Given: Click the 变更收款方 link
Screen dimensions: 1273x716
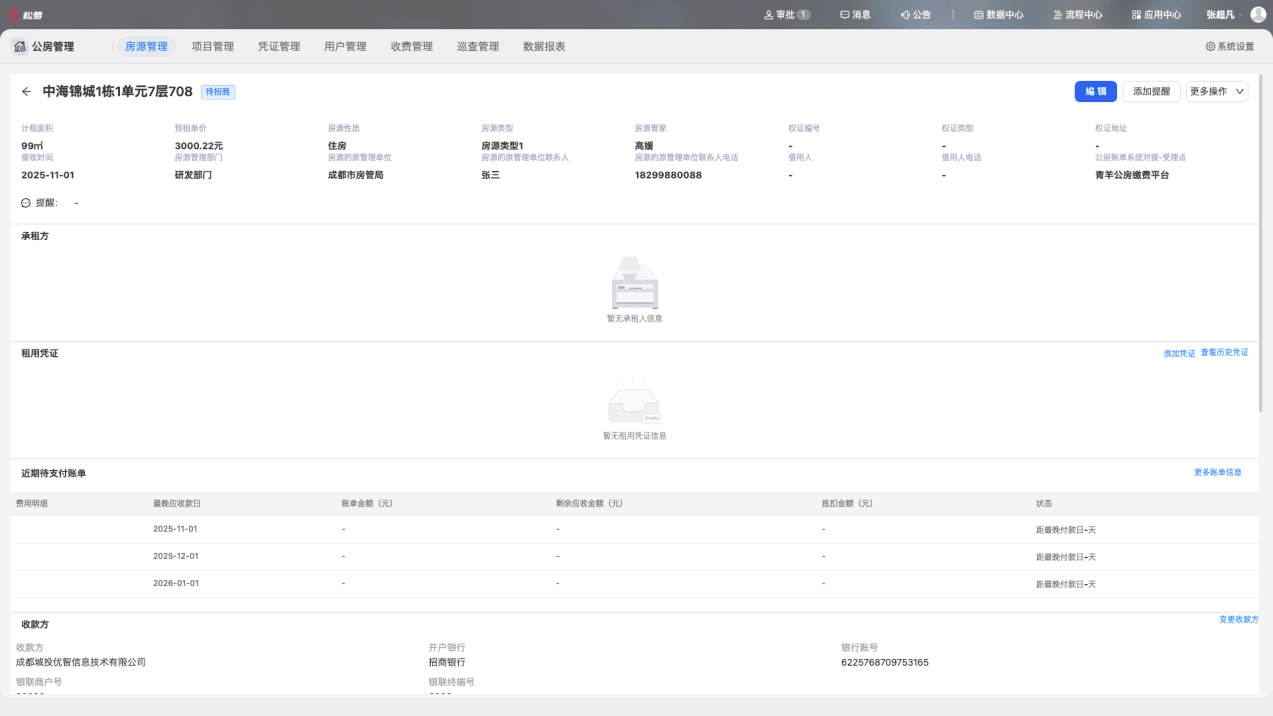Looking at the screenshot, I should [x=1239, y=620].
